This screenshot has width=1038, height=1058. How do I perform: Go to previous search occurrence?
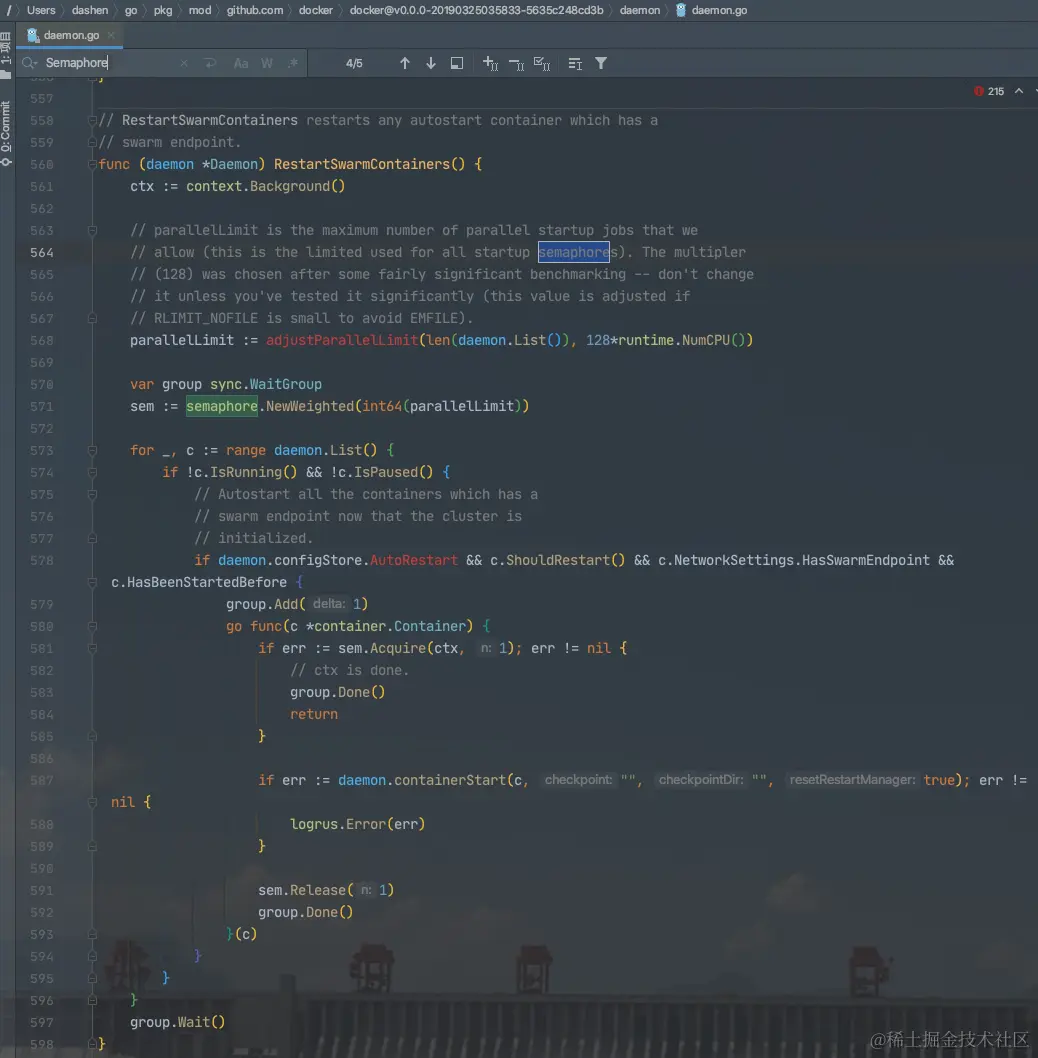(x=404, y=63)
